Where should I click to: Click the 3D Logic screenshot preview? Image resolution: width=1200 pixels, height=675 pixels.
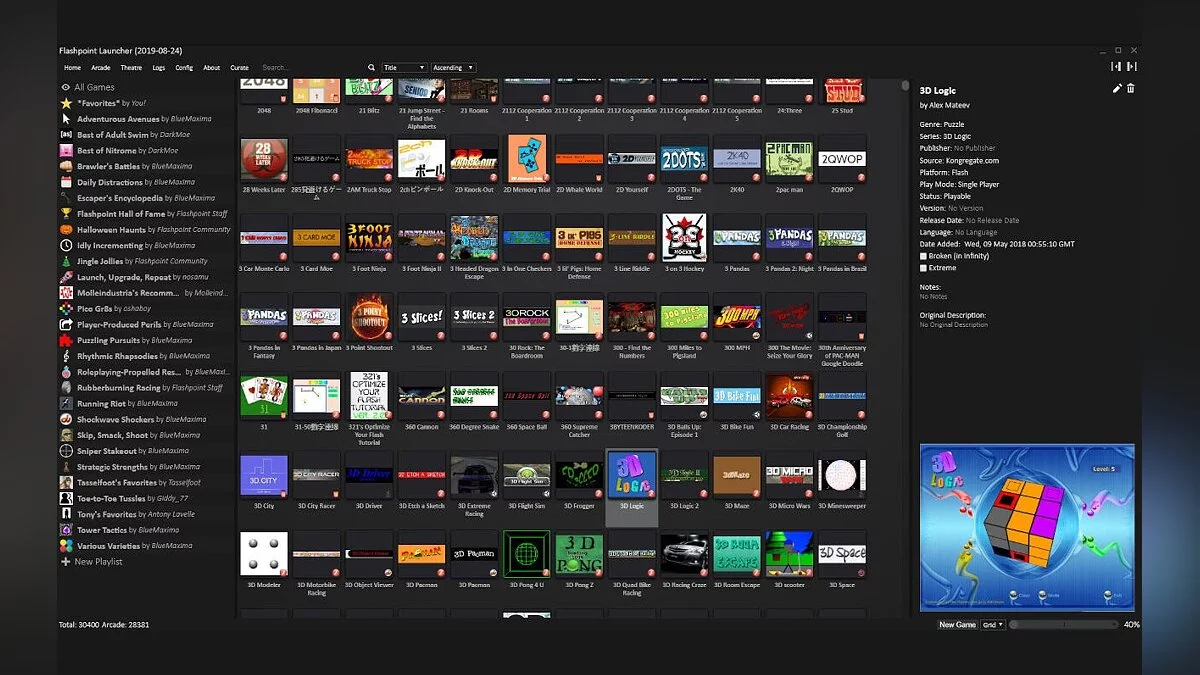[1027, 528]
